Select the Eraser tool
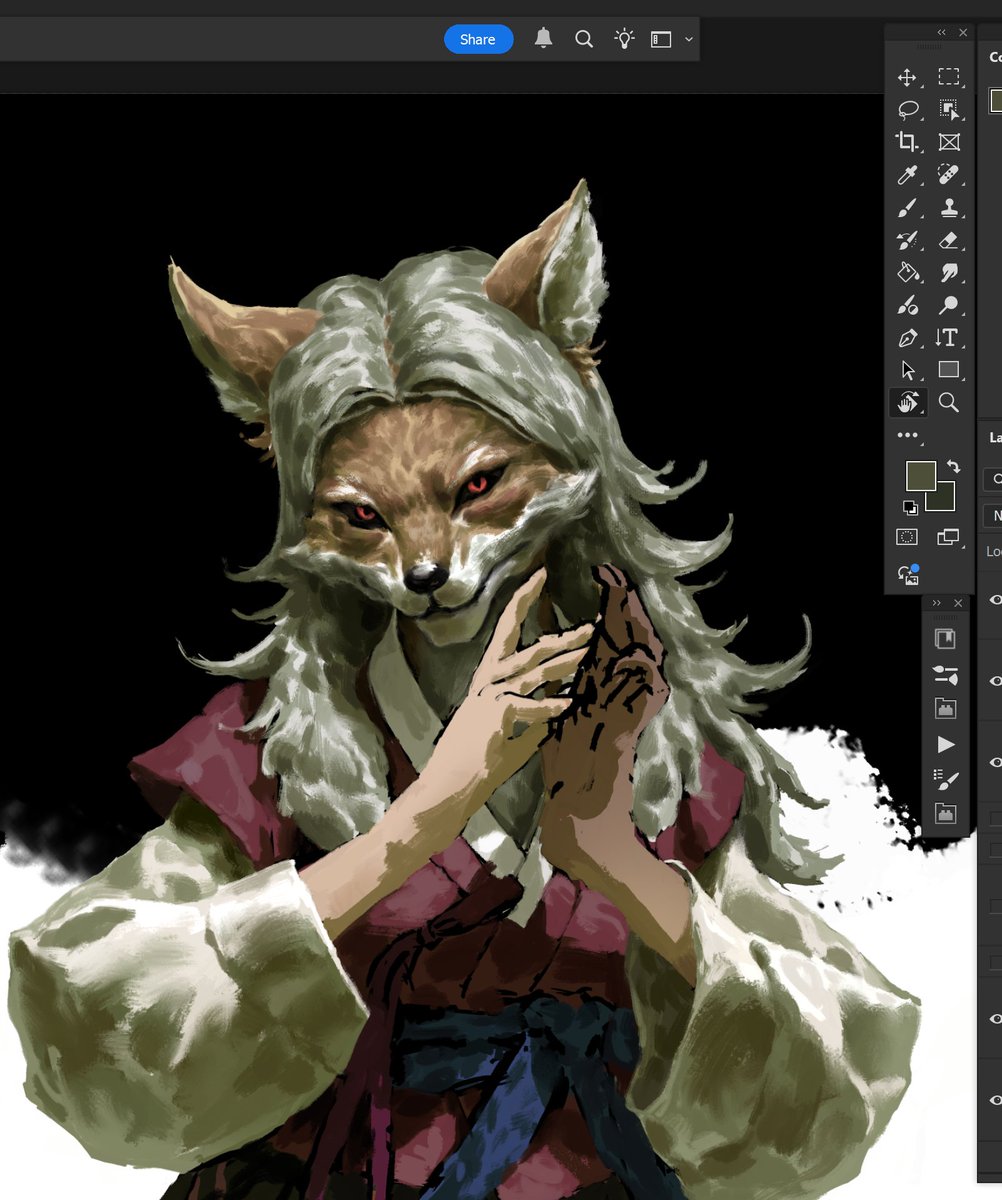 (x=948, y=240)
